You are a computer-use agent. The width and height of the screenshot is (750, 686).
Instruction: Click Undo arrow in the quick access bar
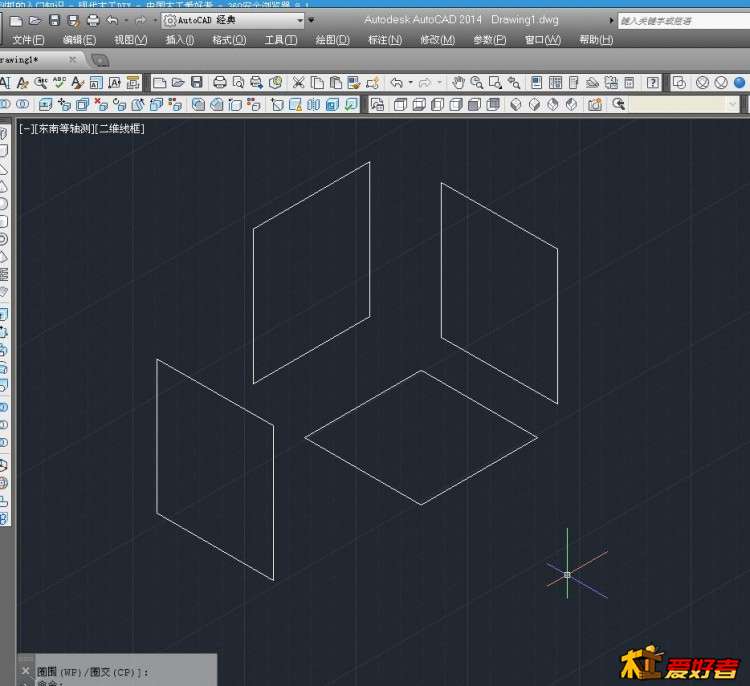[112, 20]
